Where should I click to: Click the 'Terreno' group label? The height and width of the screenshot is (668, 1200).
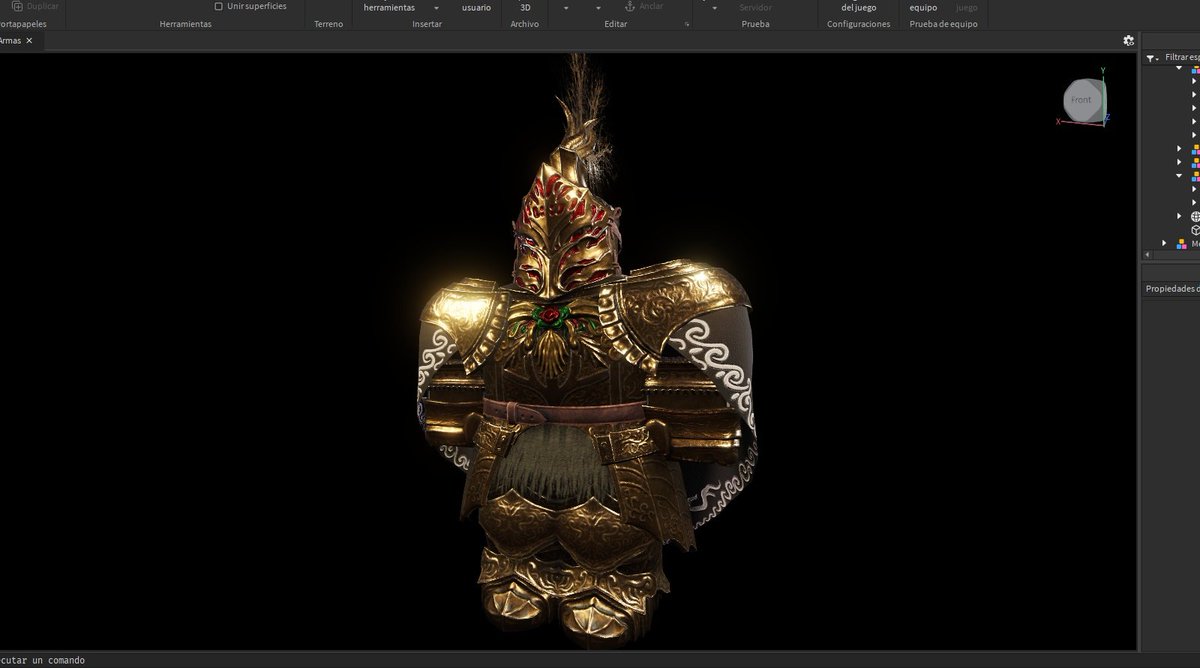(x=328, y=24)
